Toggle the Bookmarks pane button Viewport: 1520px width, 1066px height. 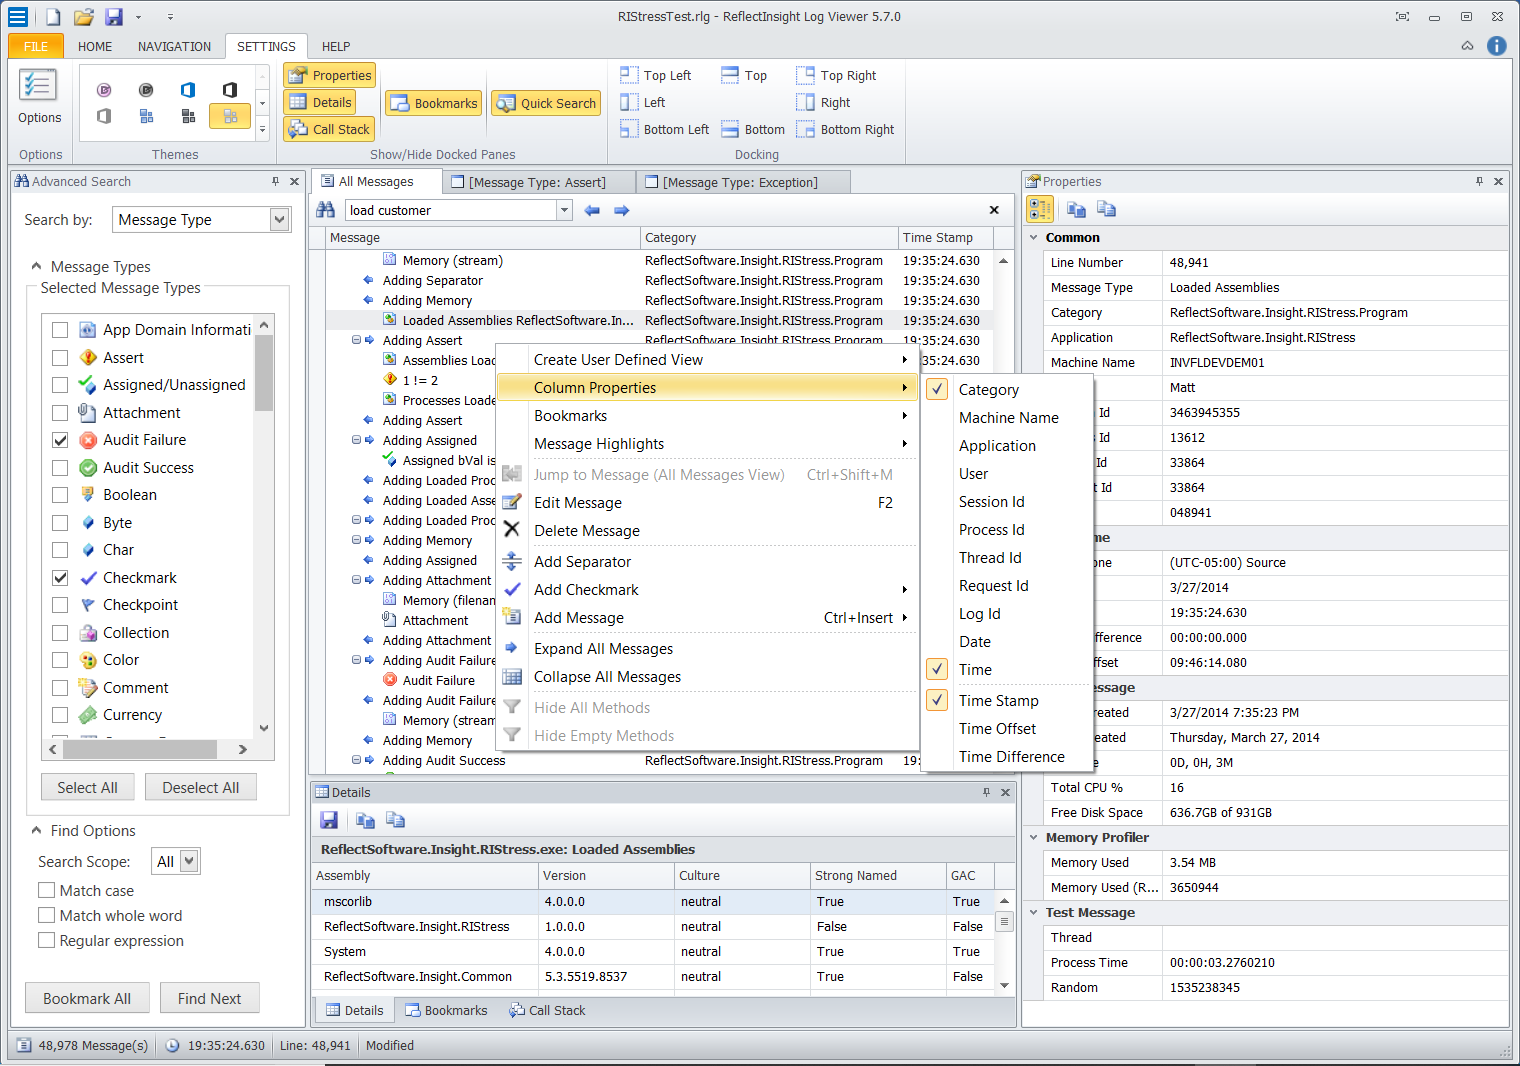(x=434, y=103)
